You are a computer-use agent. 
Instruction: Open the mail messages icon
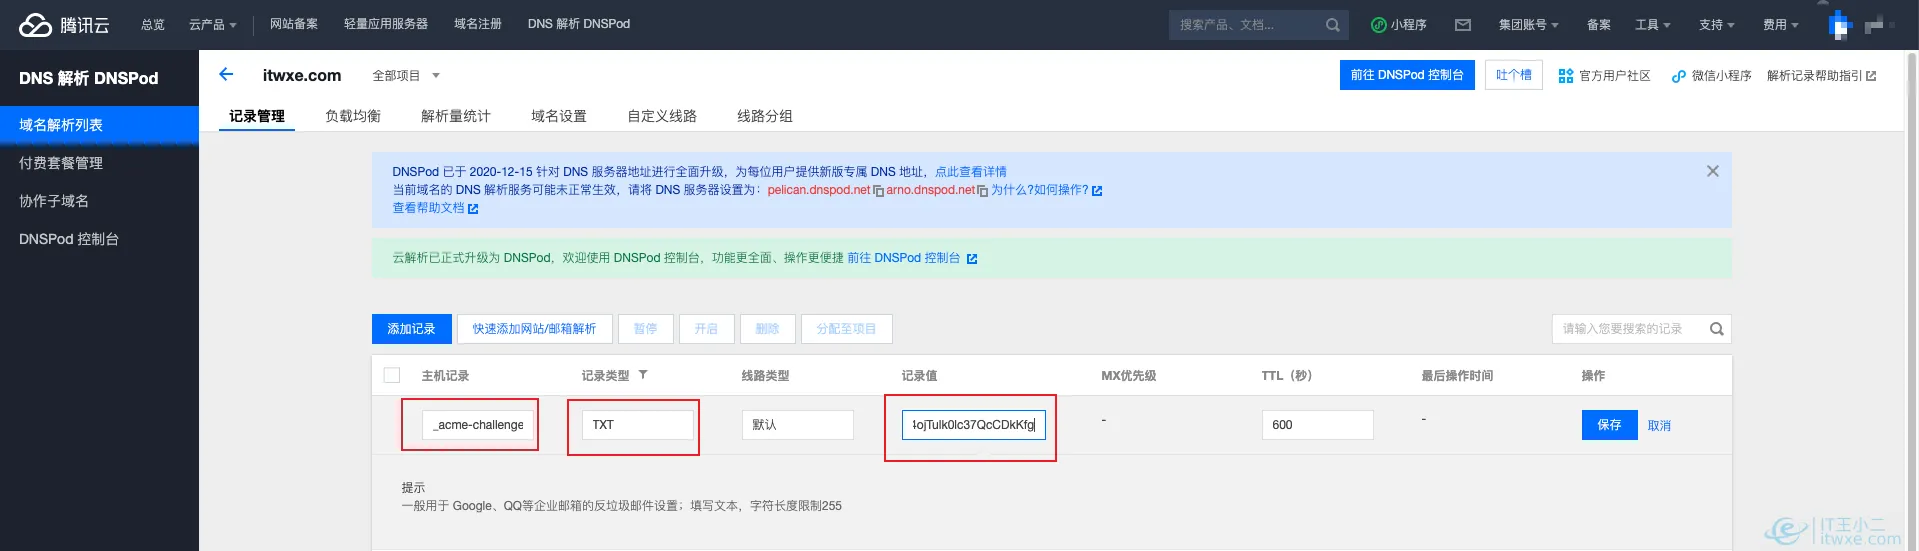[1462, 25]
